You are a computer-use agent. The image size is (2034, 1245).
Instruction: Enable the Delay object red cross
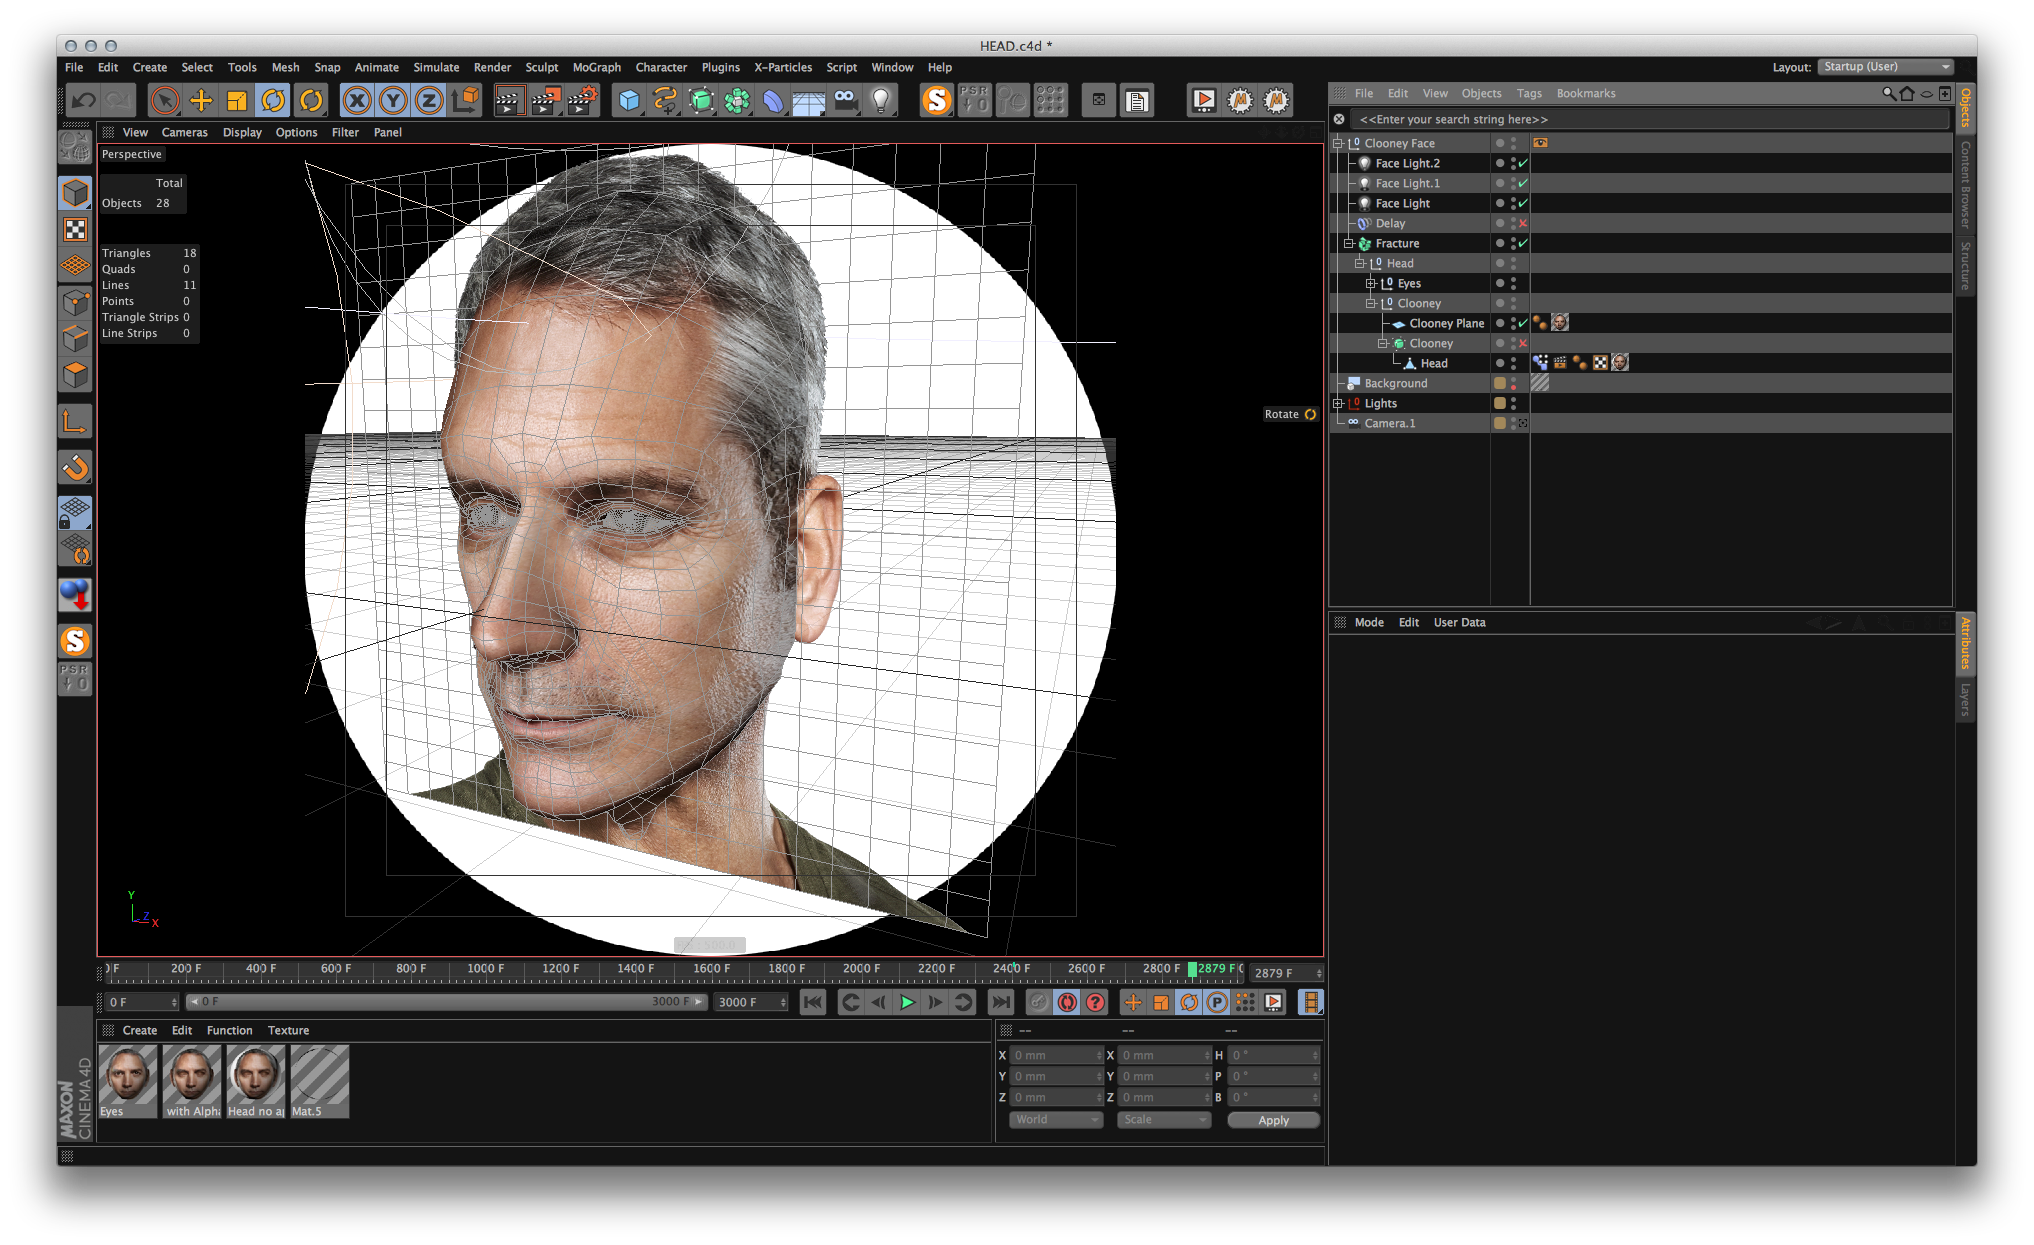pyautogui.click(x=1523, y=223)
